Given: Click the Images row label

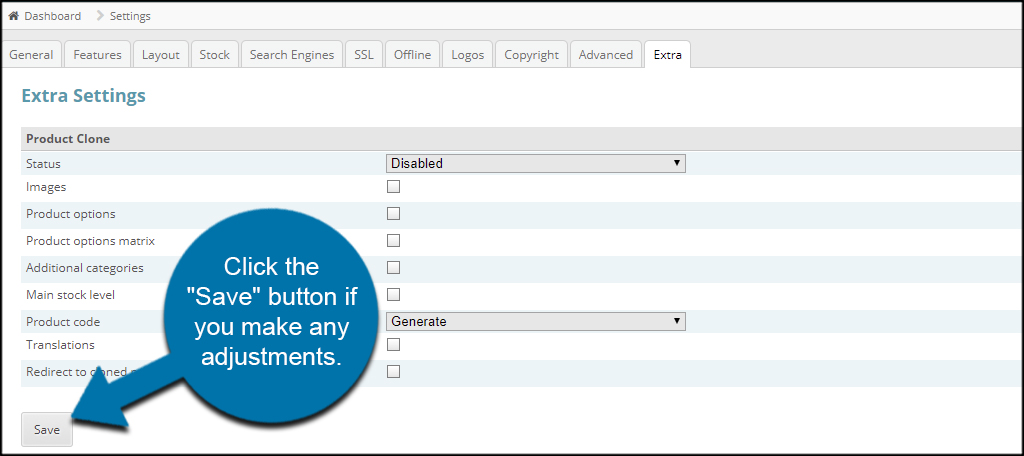Looking at the screenshot, I should coord(46,187).
